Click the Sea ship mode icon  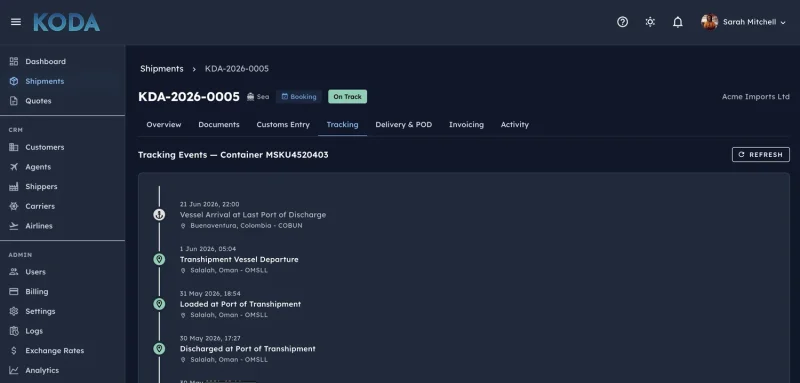click(251, 96)
